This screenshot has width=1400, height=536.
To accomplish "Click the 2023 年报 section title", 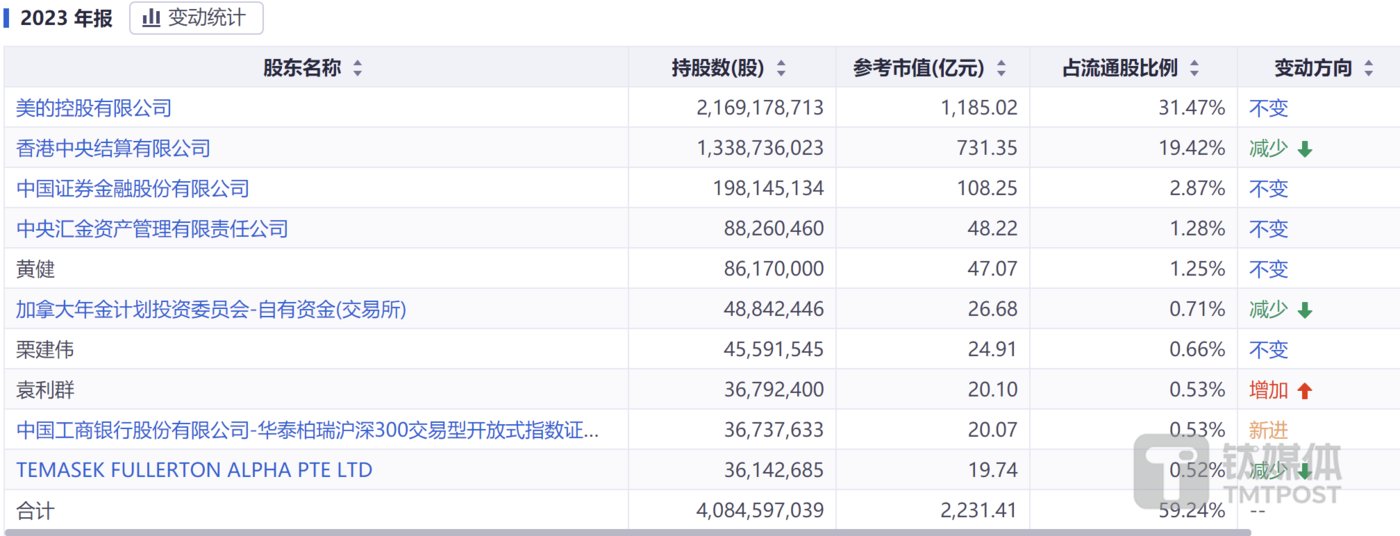I will (66, 18).
